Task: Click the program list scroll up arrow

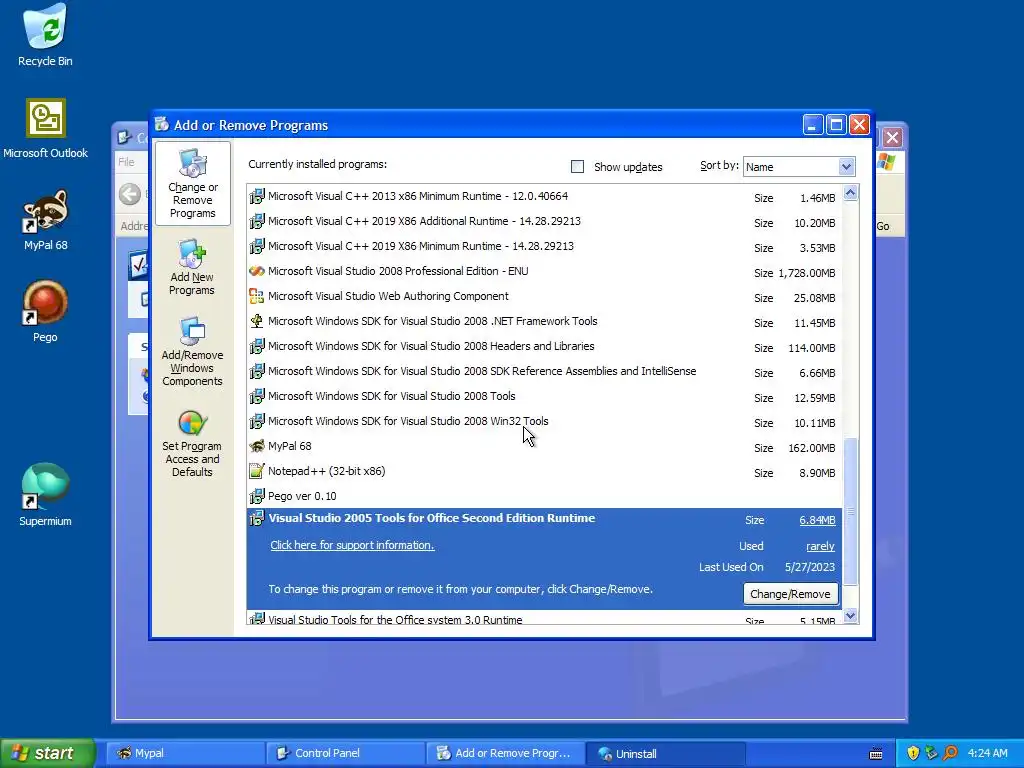Action: click(x=850, y=193)
